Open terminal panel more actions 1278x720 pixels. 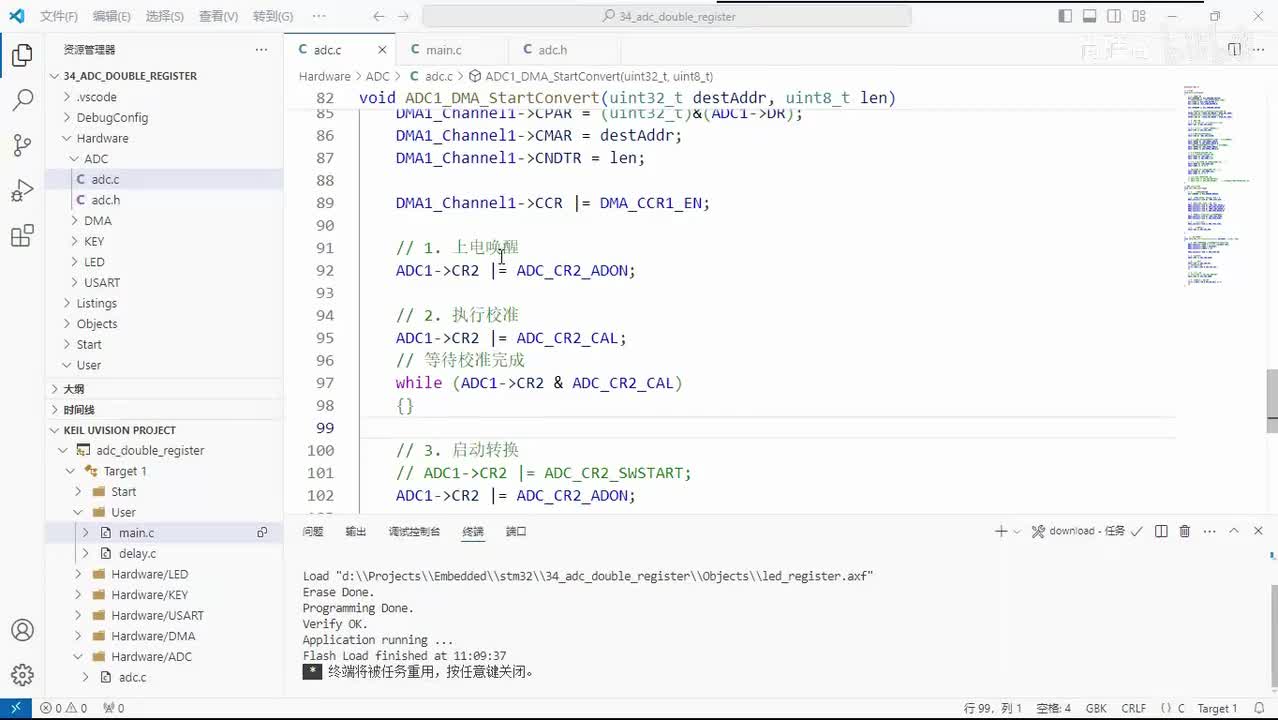pyautogui.click(x=1209, y=531)
